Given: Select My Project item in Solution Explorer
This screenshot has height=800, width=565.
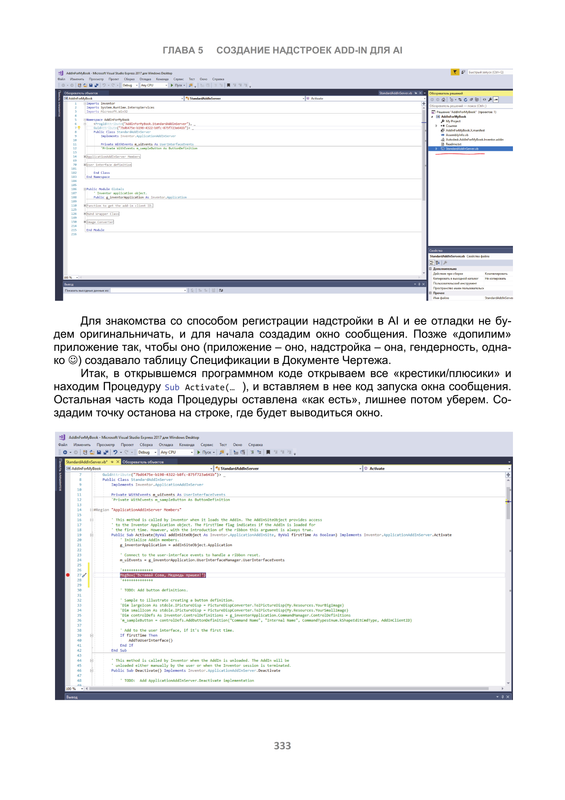Looking at the screenshot, I should pos(453,121).
